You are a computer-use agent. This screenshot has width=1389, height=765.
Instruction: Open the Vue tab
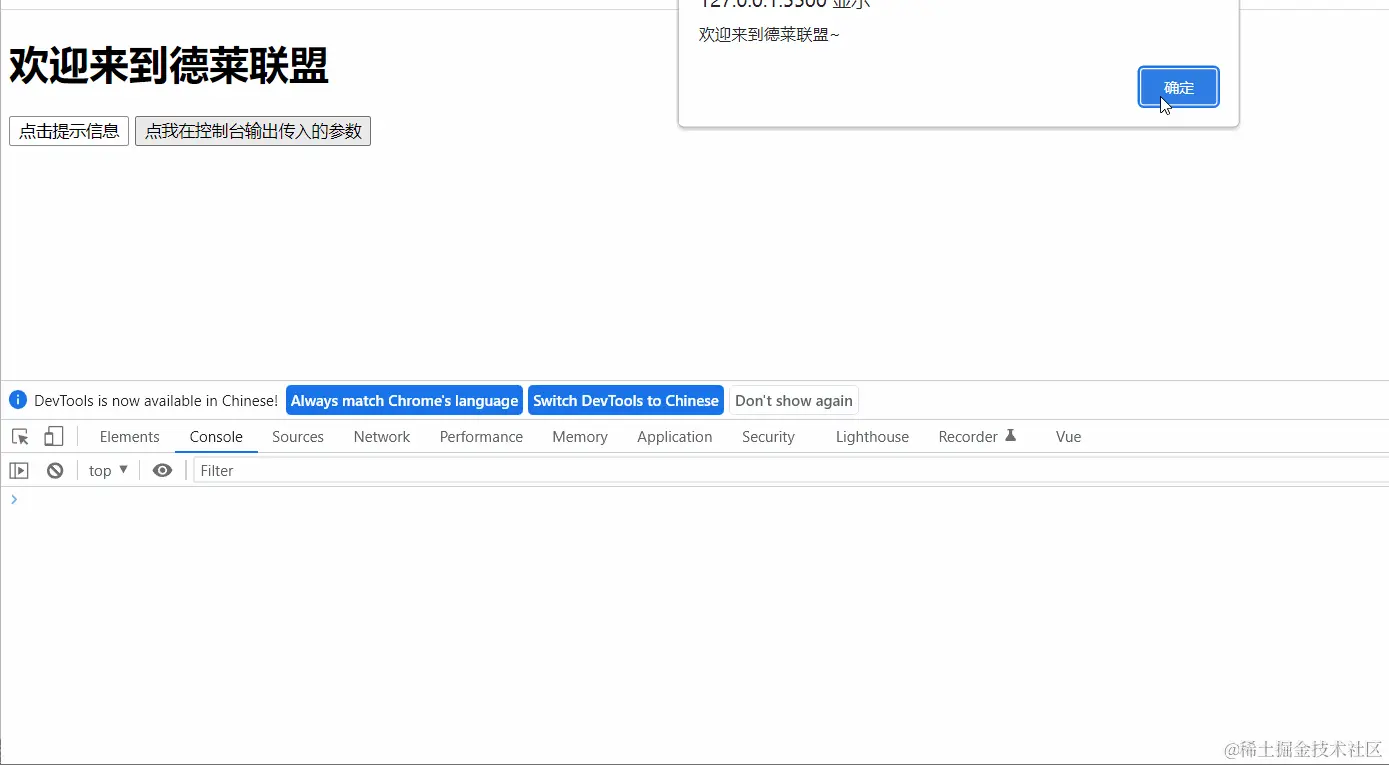pos(1069,437)
